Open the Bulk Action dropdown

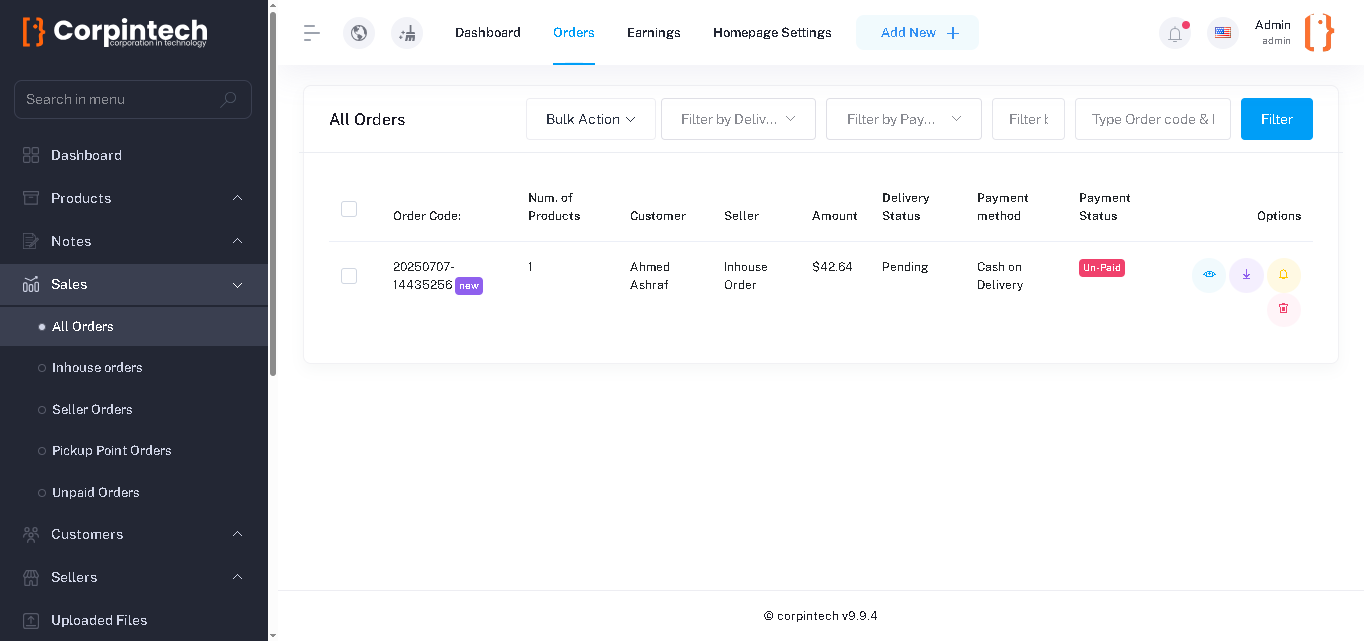(590, 118)
